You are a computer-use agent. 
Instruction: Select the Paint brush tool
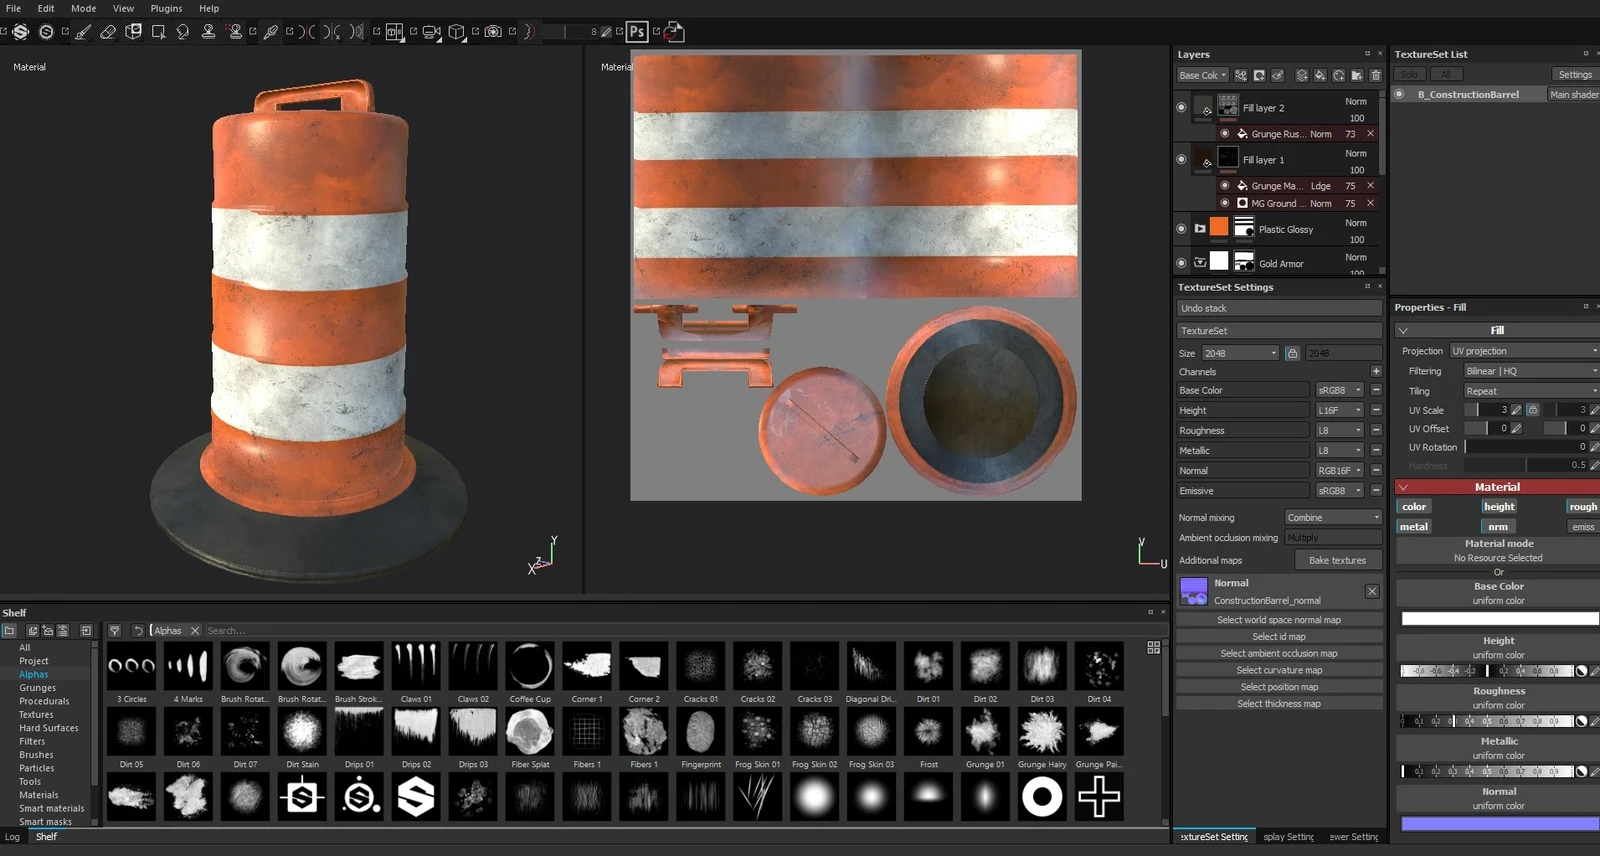[83, 32]
